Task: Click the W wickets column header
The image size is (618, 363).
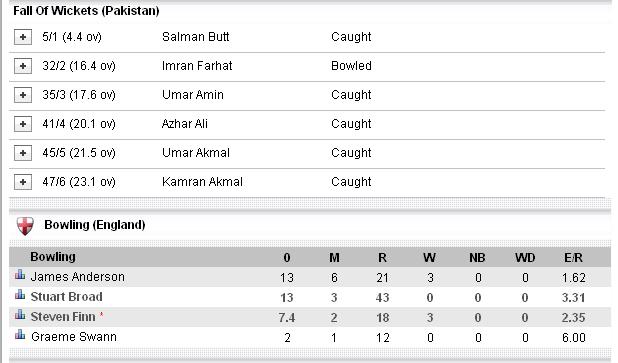Action: point(429,258)
